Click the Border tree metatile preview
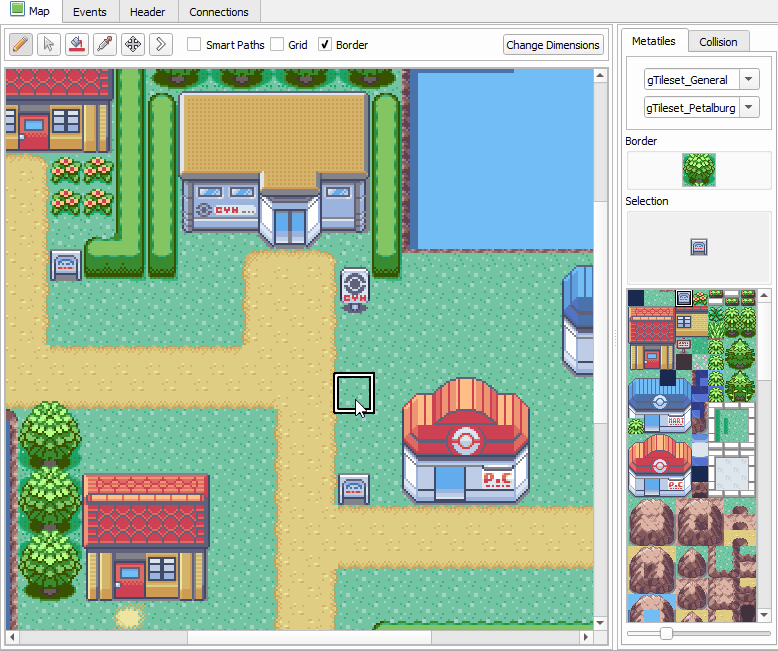The image size is (778, 651). 698,169
